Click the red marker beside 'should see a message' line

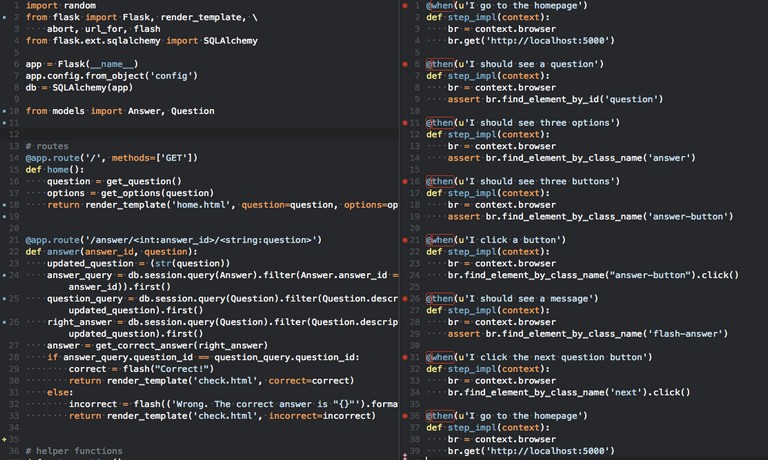[x=405, y=299]
